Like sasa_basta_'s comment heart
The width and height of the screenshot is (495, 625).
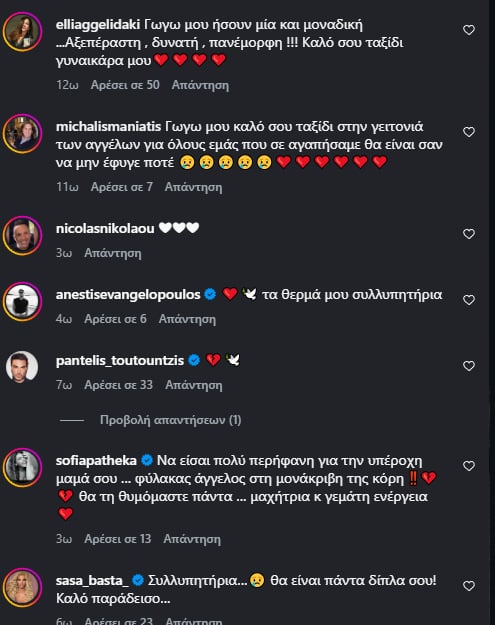[x=469, y=586]
